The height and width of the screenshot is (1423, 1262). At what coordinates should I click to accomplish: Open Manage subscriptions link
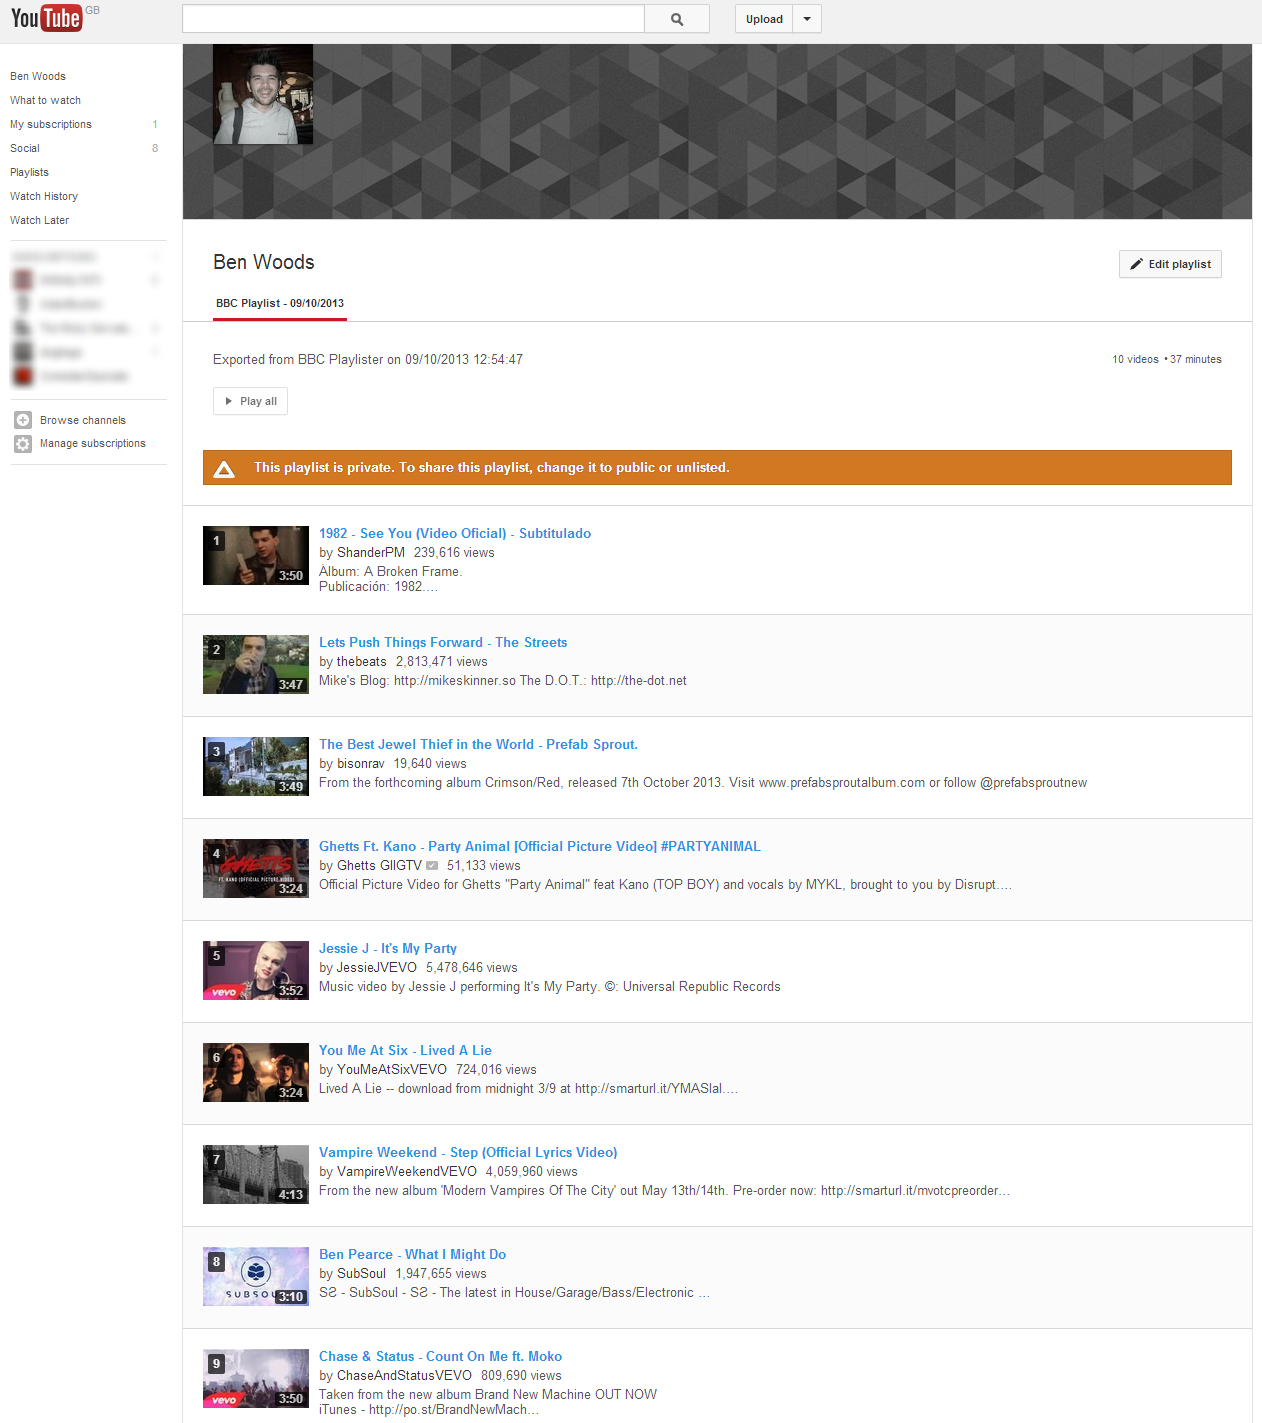[x=93, y=443]
